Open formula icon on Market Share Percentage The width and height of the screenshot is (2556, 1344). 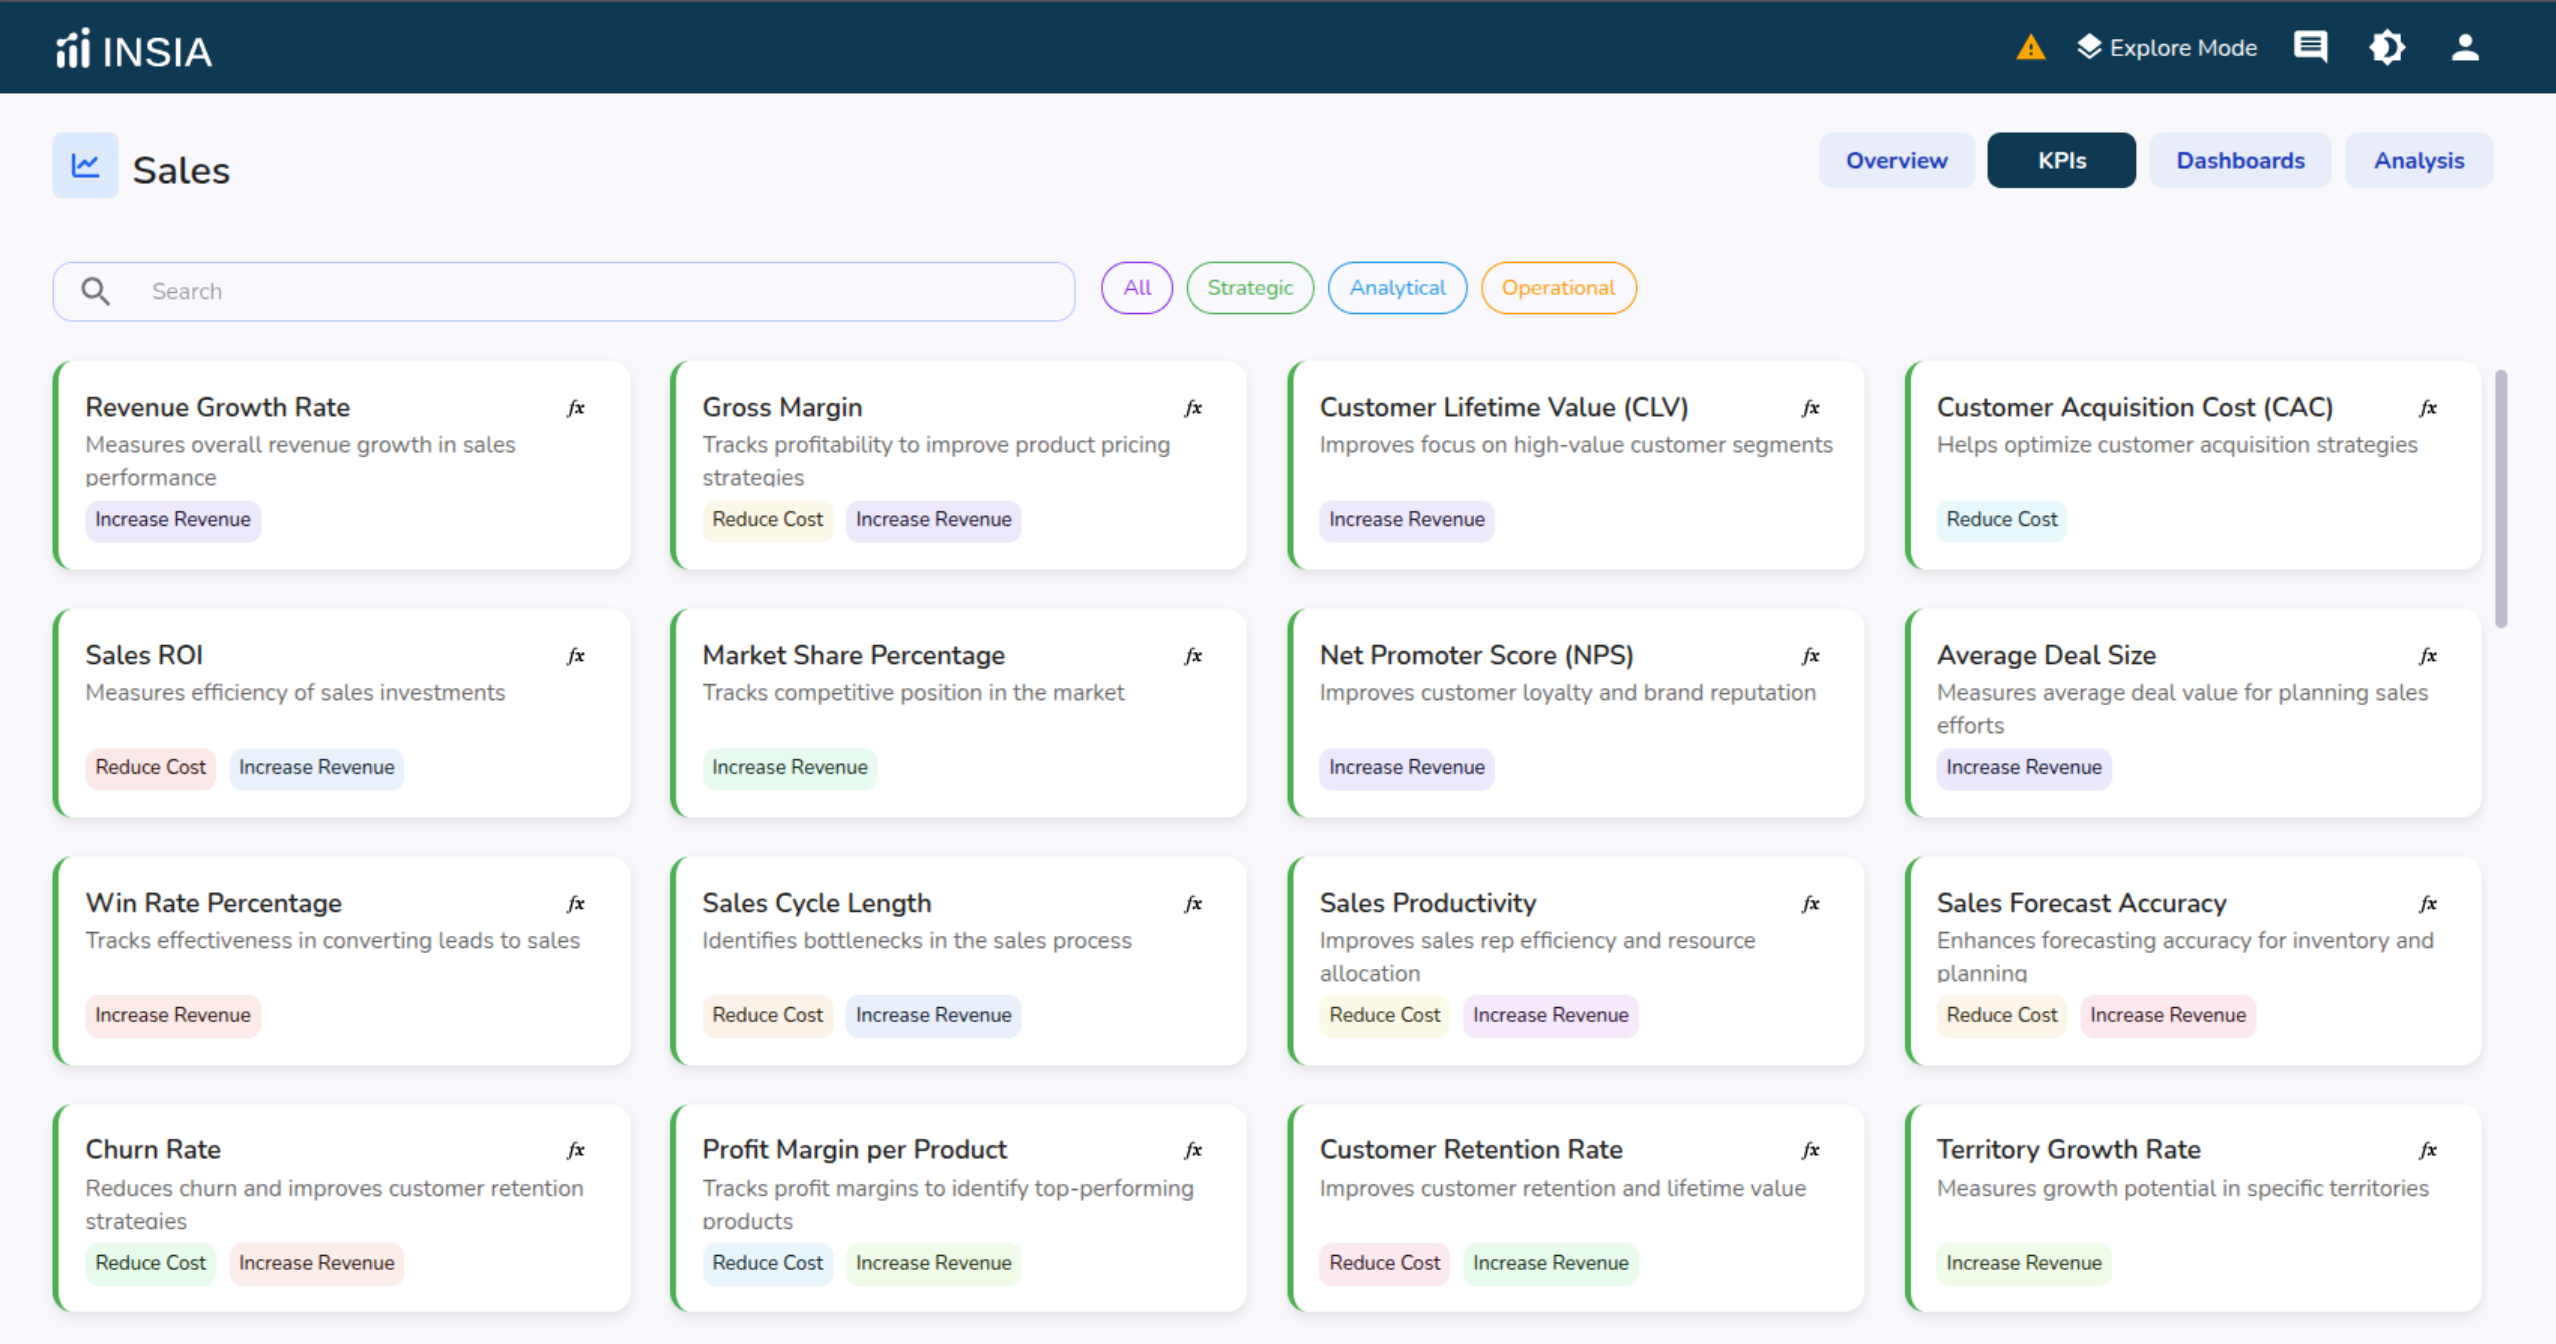[1193, 656]
